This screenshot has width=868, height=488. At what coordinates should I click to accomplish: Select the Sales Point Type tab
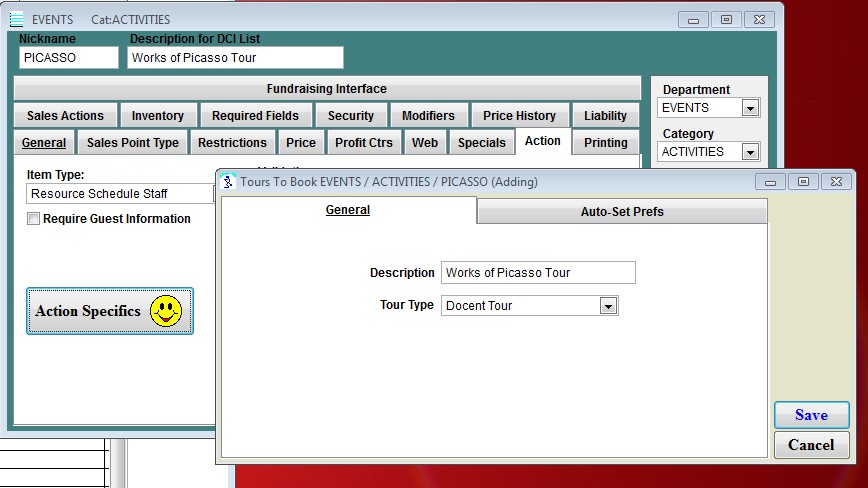pyautogui.click(x=133, y=143)
